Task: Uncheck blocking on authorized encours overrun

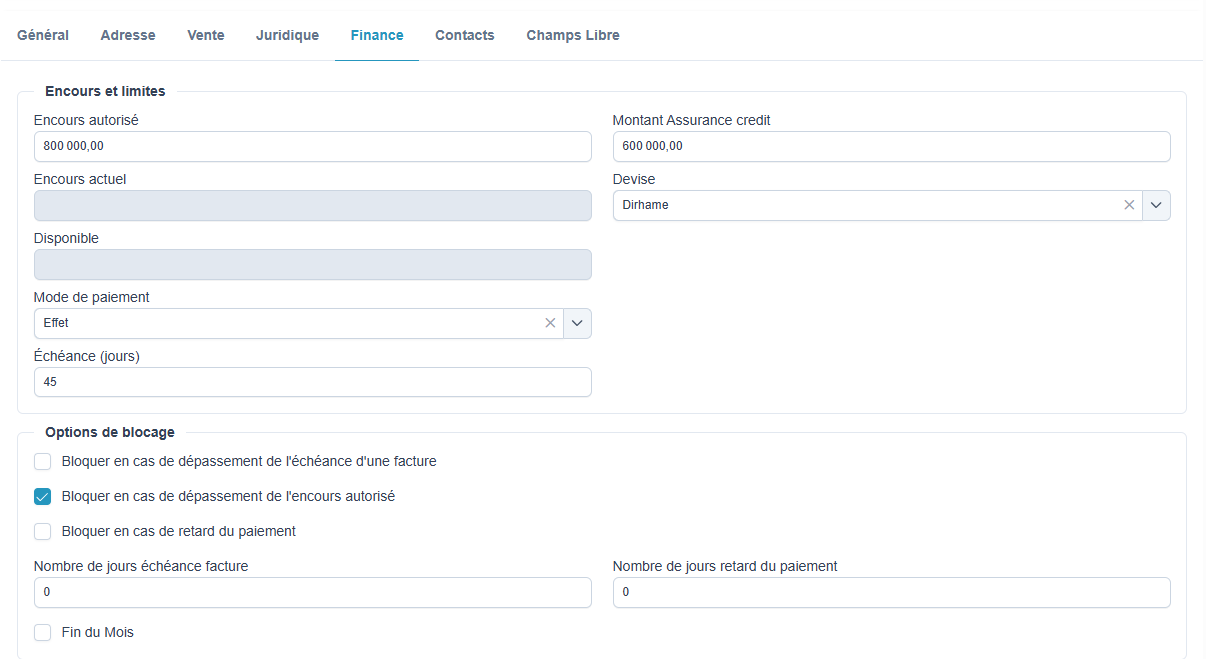Action: pos(43,496)
